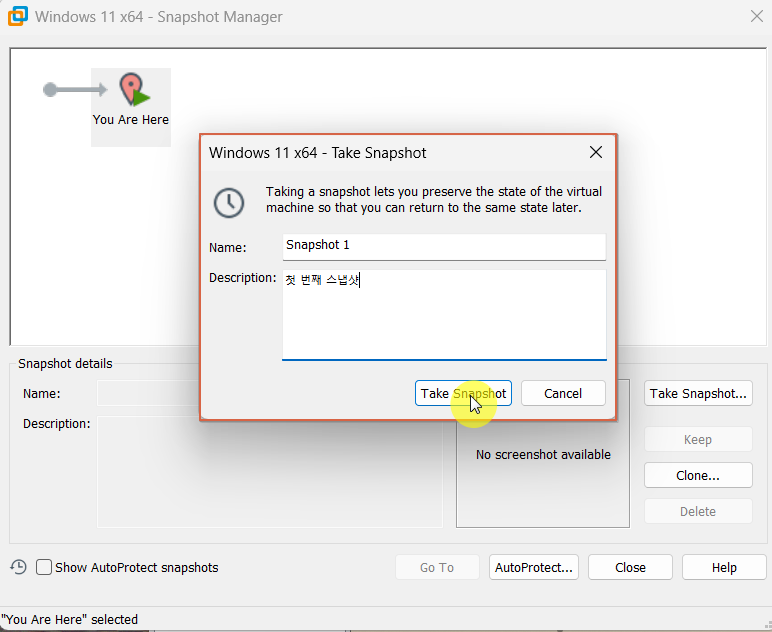This screenshot has width=772, height=632.
Task: Click the snapshot Name field containing Snapshot 1
Action: point(444,247)
